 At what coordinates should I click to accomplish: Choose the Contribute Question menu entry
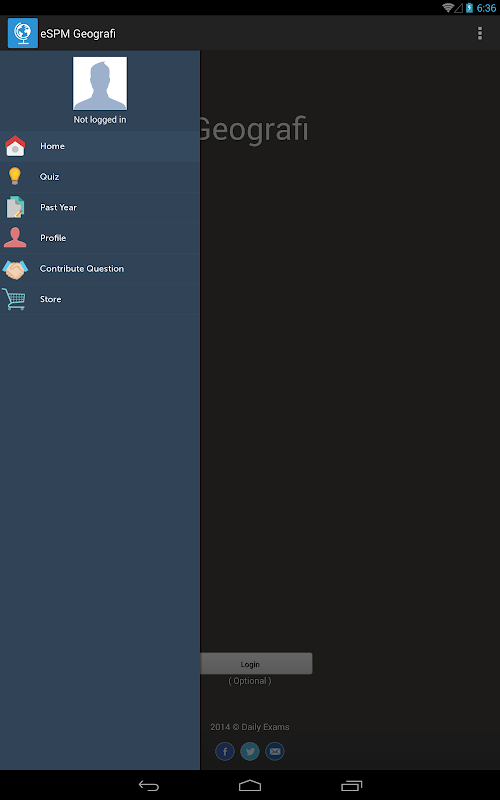[100, 269]
